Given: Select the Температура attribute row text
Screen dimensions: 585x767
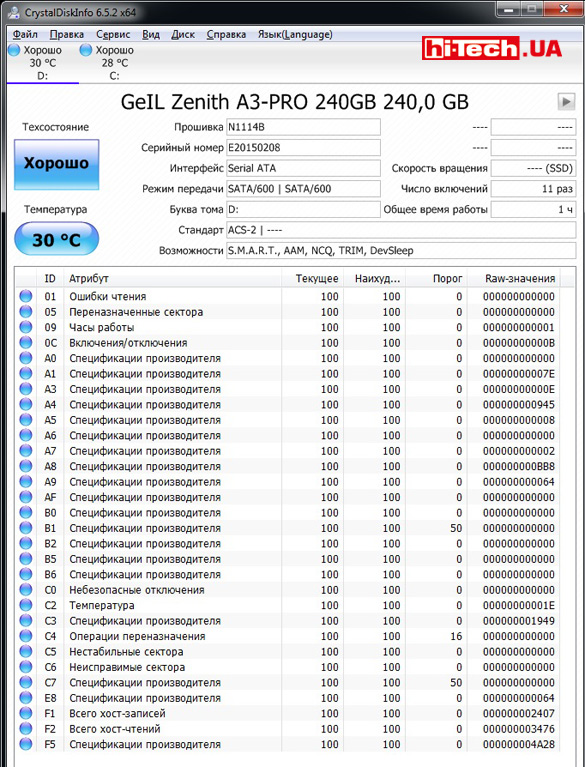Looking at the screenshot, I should click(x=102, y=606).
